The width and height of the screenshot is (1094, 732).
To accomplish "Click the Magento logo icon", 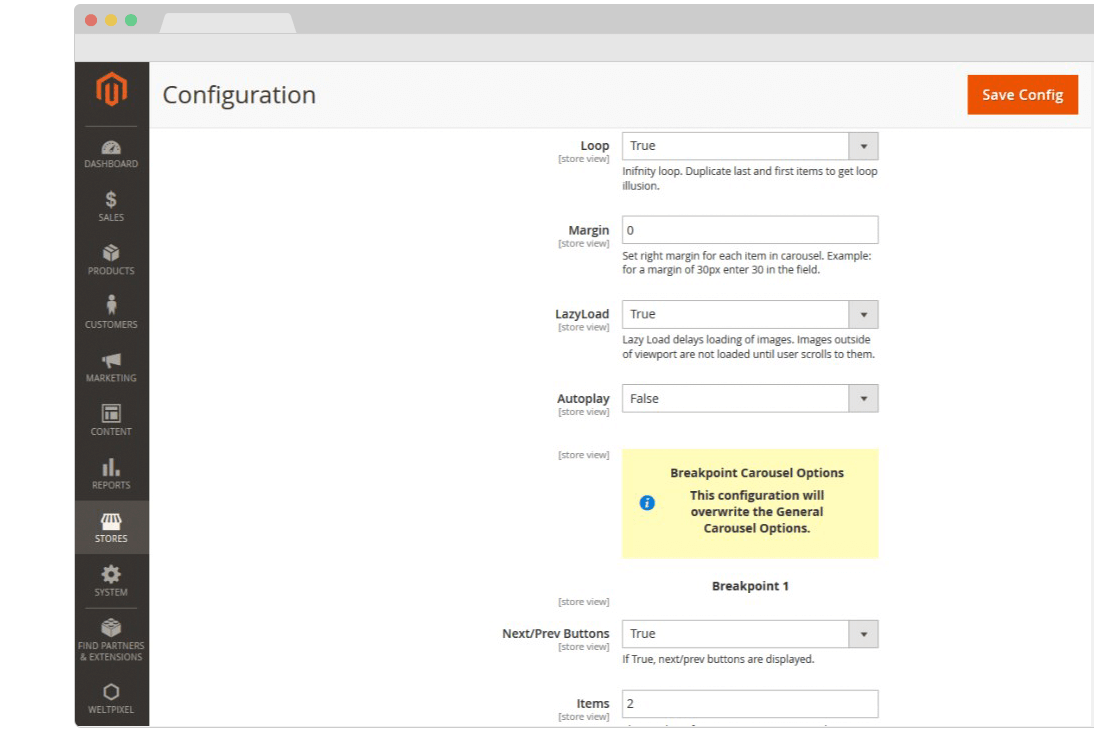I will 111,90.
